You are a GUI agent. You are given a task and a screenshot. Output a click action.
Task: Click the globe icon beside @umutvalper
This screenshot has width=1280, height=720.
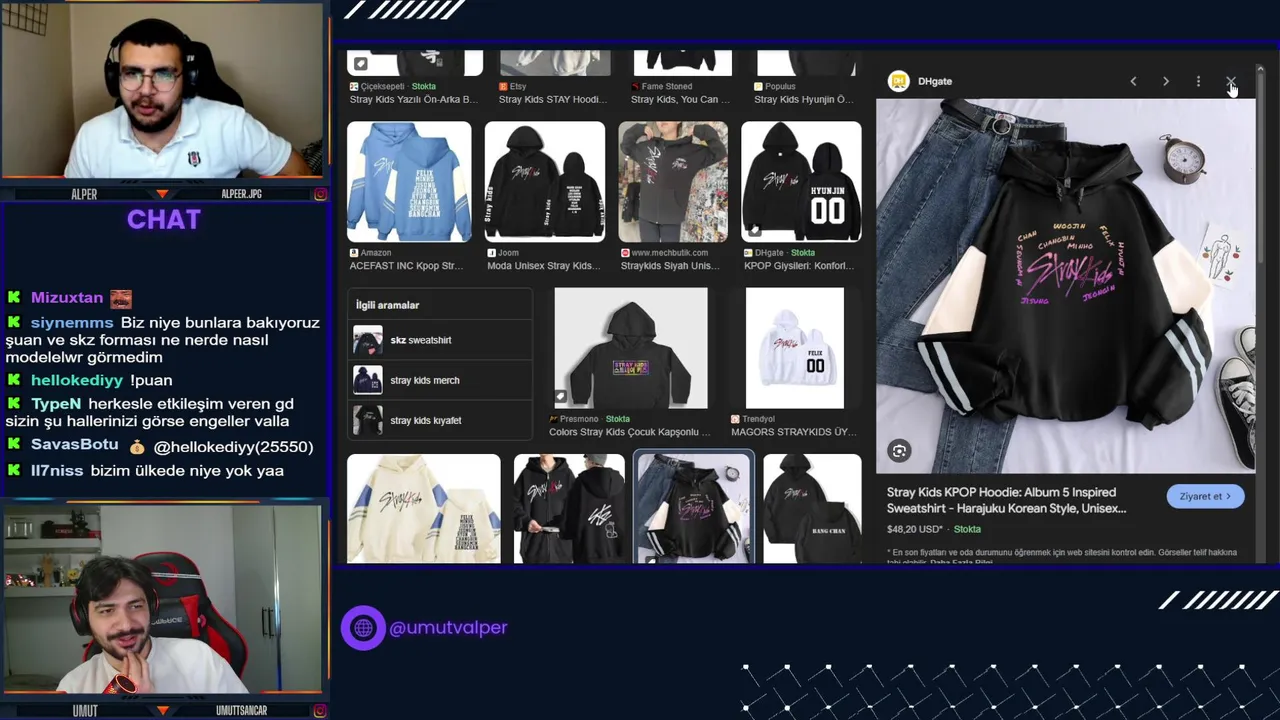tap(363, 628)
